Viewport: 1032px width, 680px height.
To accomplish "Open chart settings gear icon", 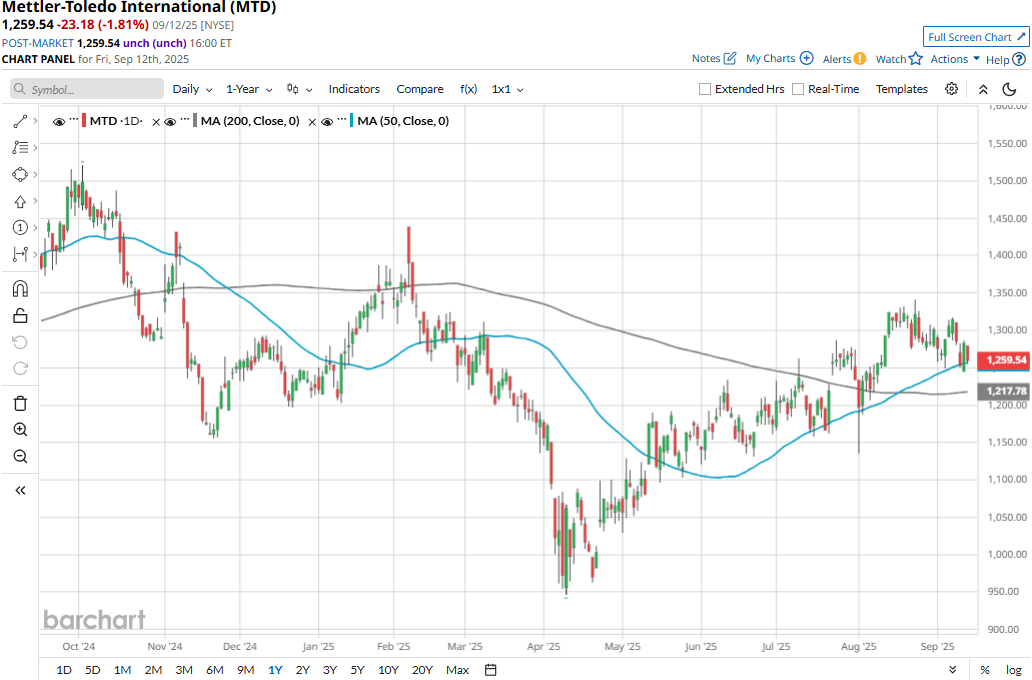I will pos(951,89).
